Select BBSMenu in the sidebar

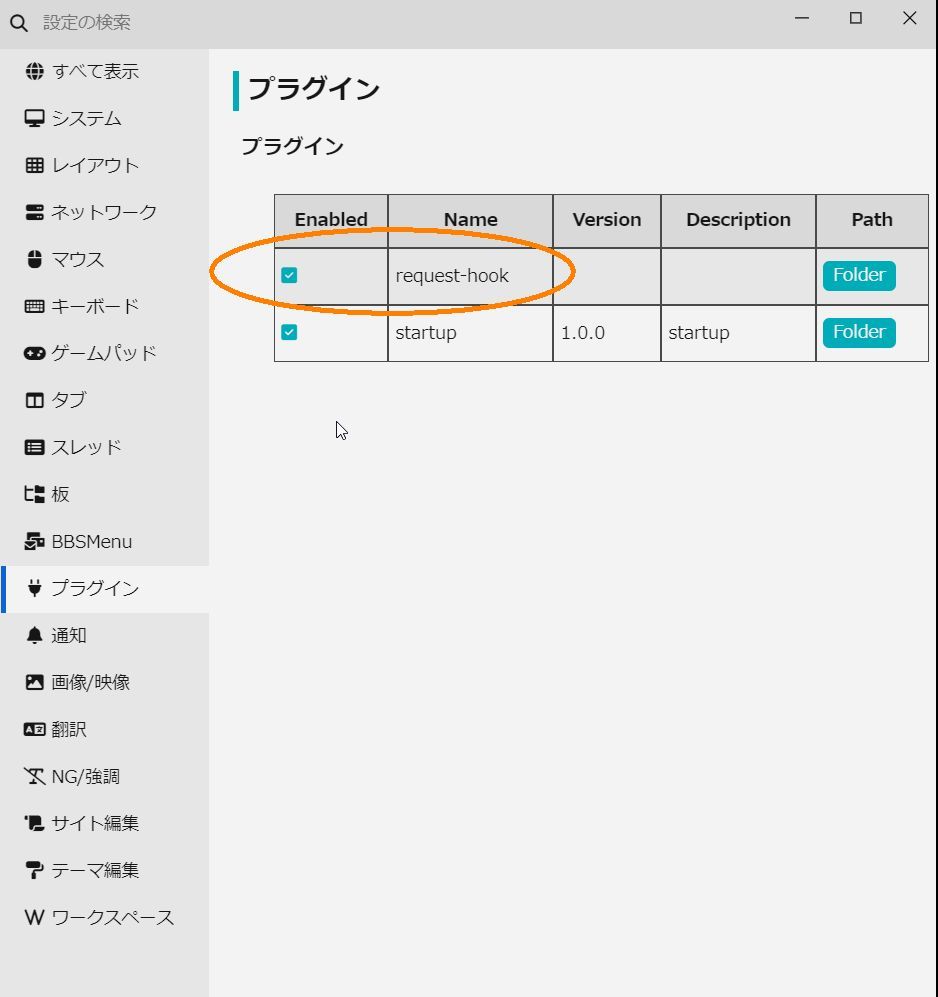tap(105, 541)
